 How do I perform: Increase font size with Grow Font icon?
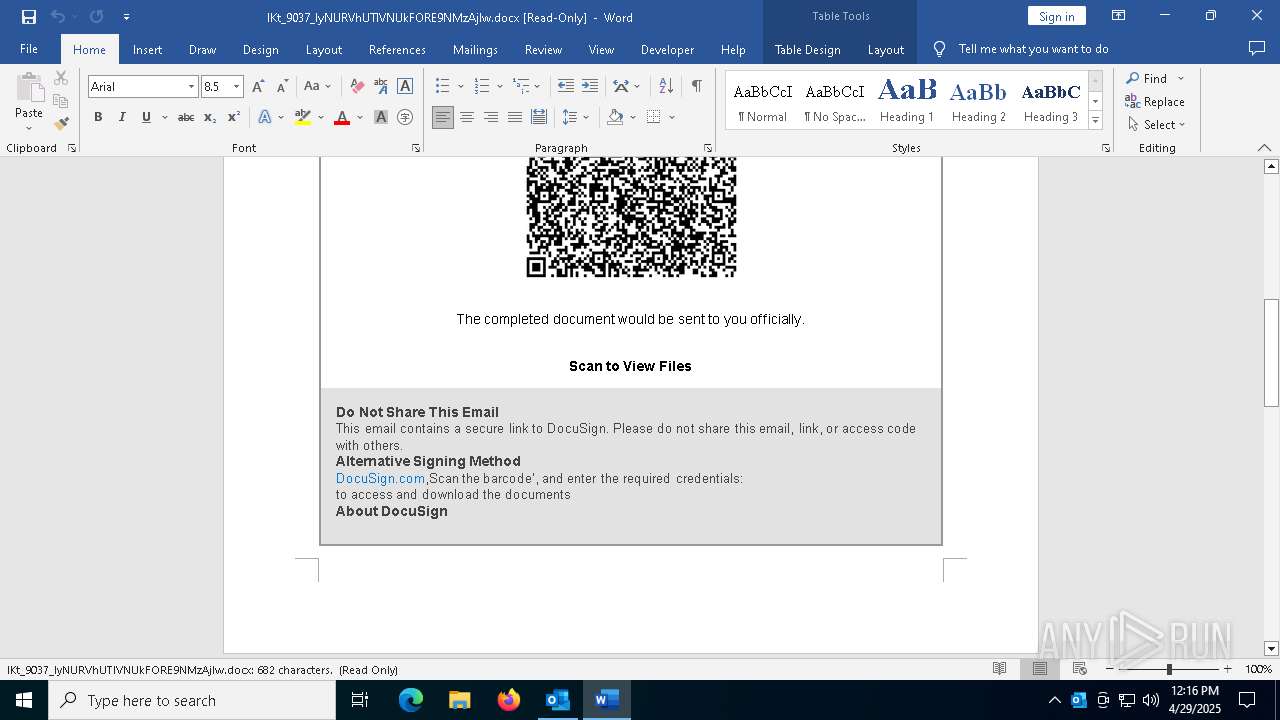coord(258,87)
